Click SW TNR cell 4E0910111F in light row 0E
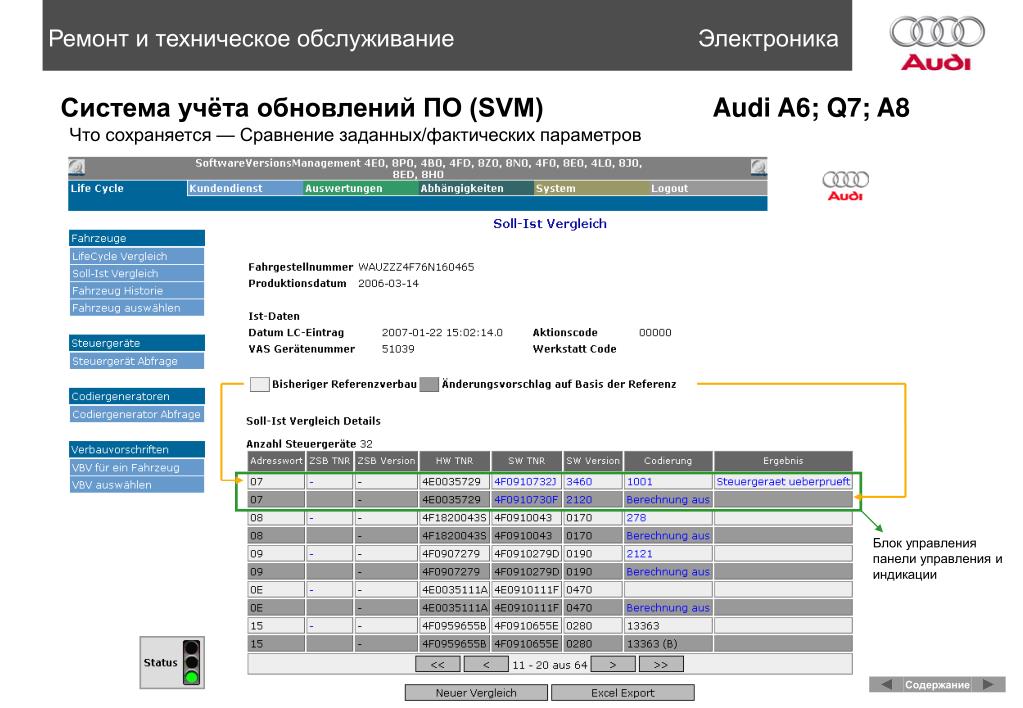 pos(526,590)
